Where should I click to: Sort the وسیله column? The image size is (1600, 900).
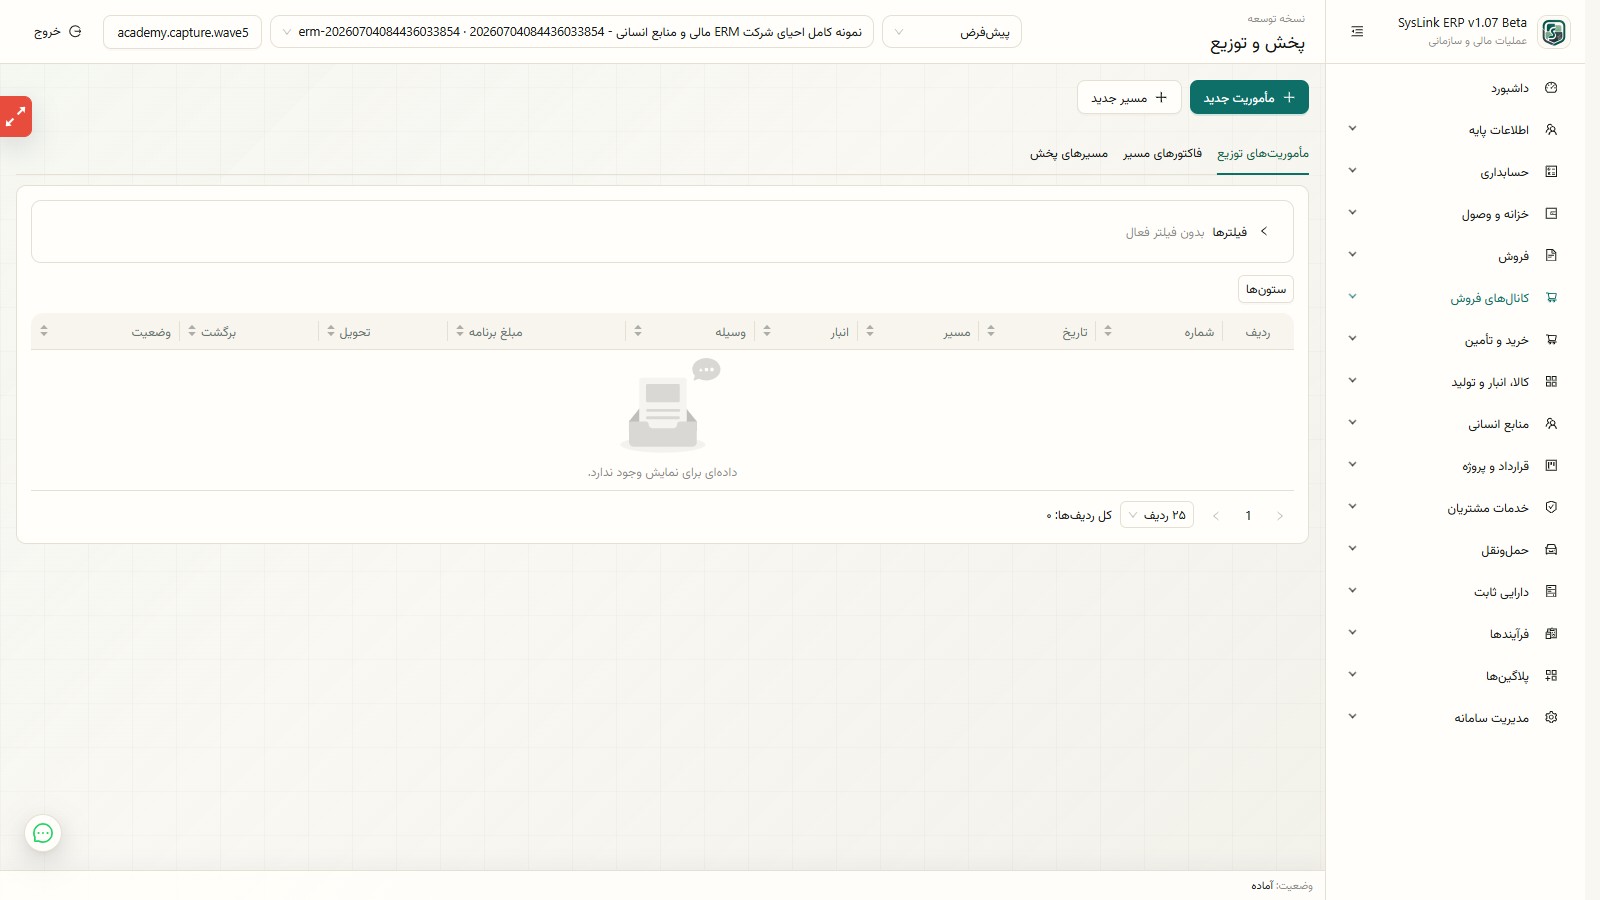pyautogui.click(x=638, y=331)
